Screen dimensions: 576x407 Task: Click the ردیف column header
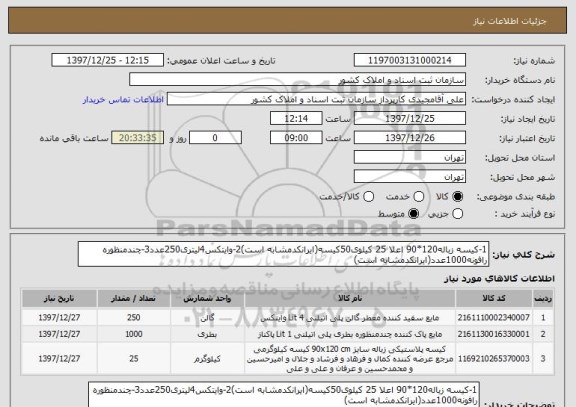[543, 298]
